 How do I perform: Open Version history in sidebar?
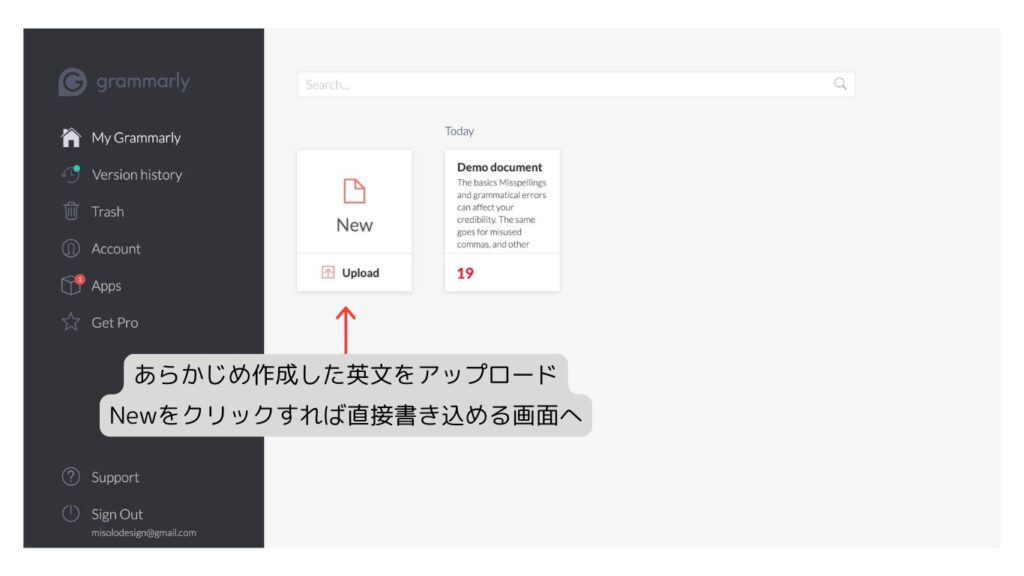coord(136,175)
